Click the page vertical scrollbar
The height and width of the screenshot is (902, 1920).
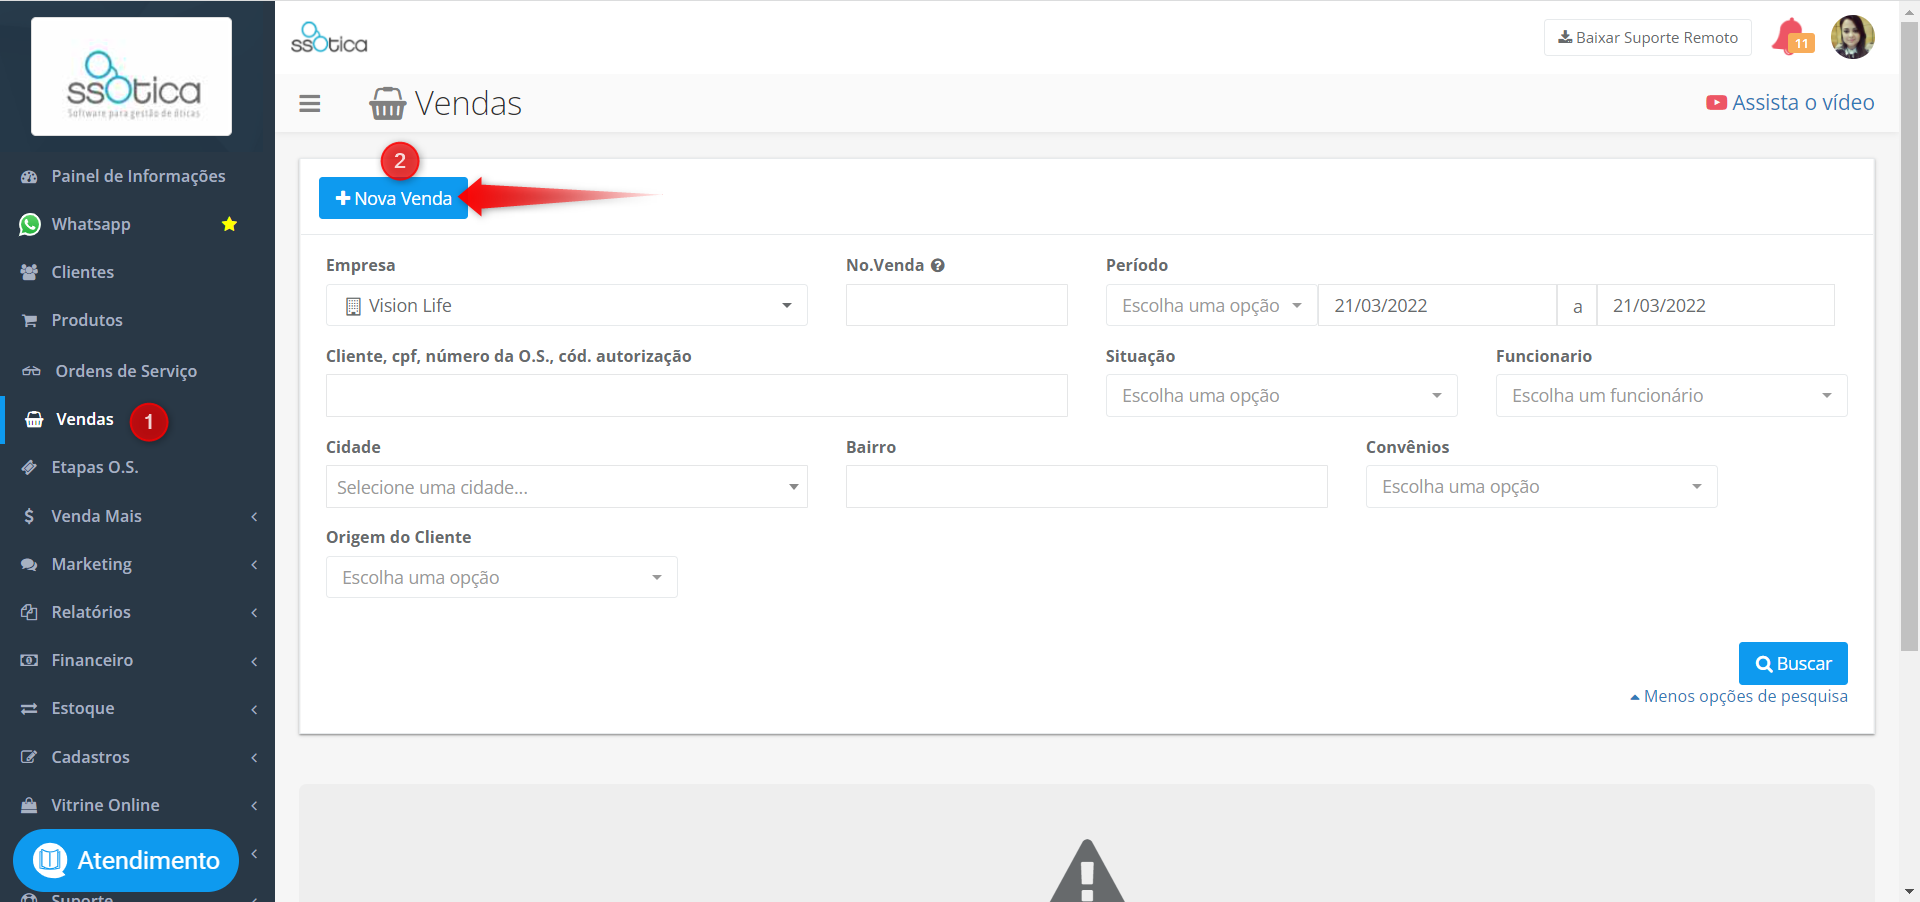click(x=1909, y=335)
